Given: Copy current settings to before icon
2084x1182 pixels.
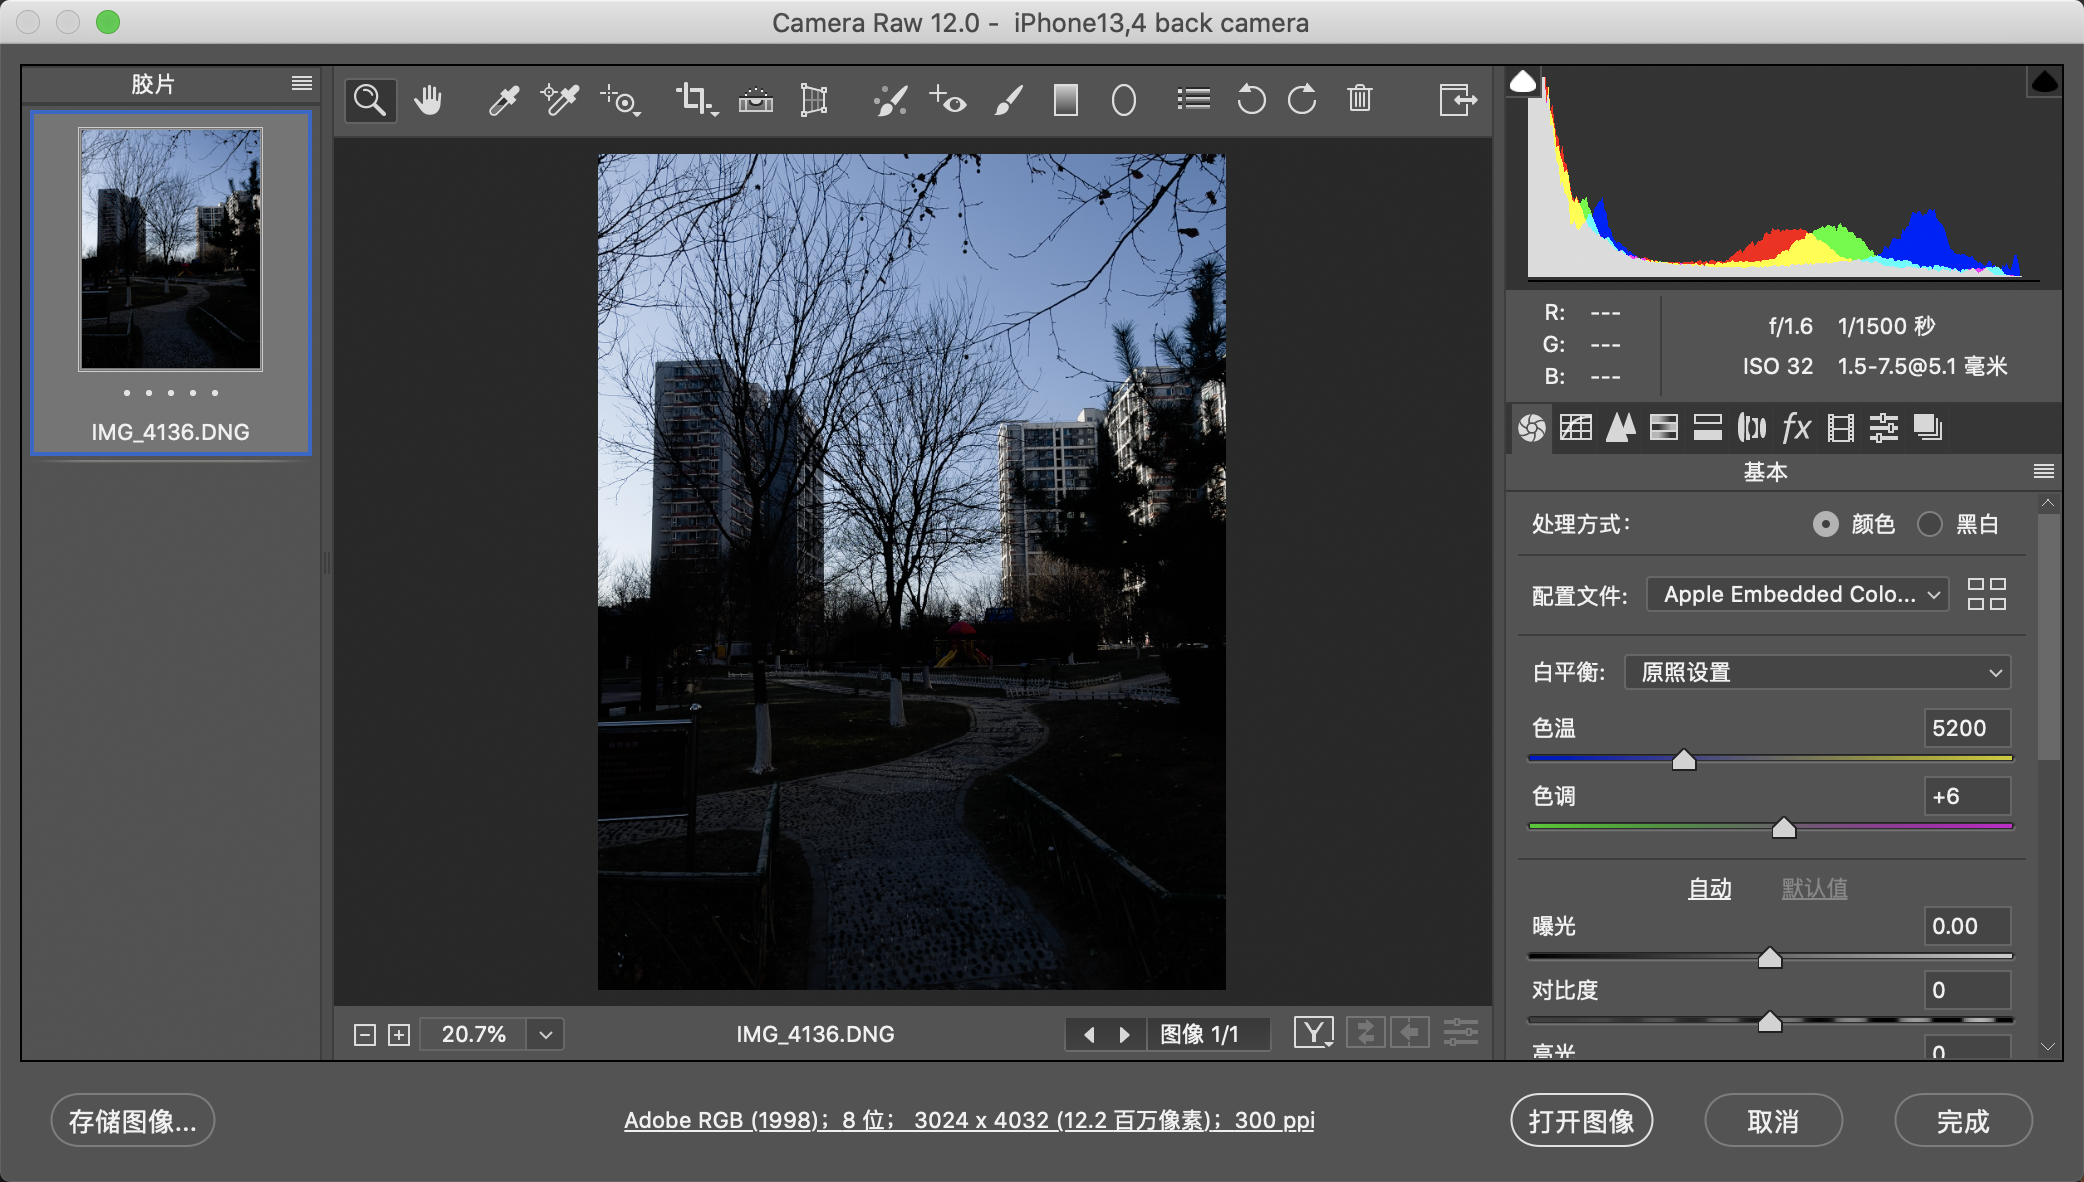Looking at the screenshot, I should [1410, 1032].
